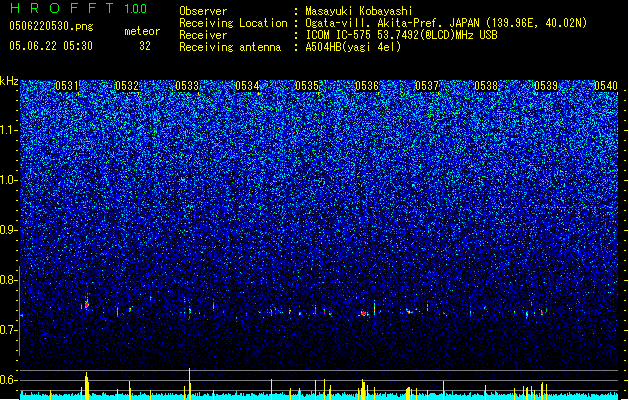Click the meteor echo near 0536
This screenshot has height=400, width=629.
[364, 313]
